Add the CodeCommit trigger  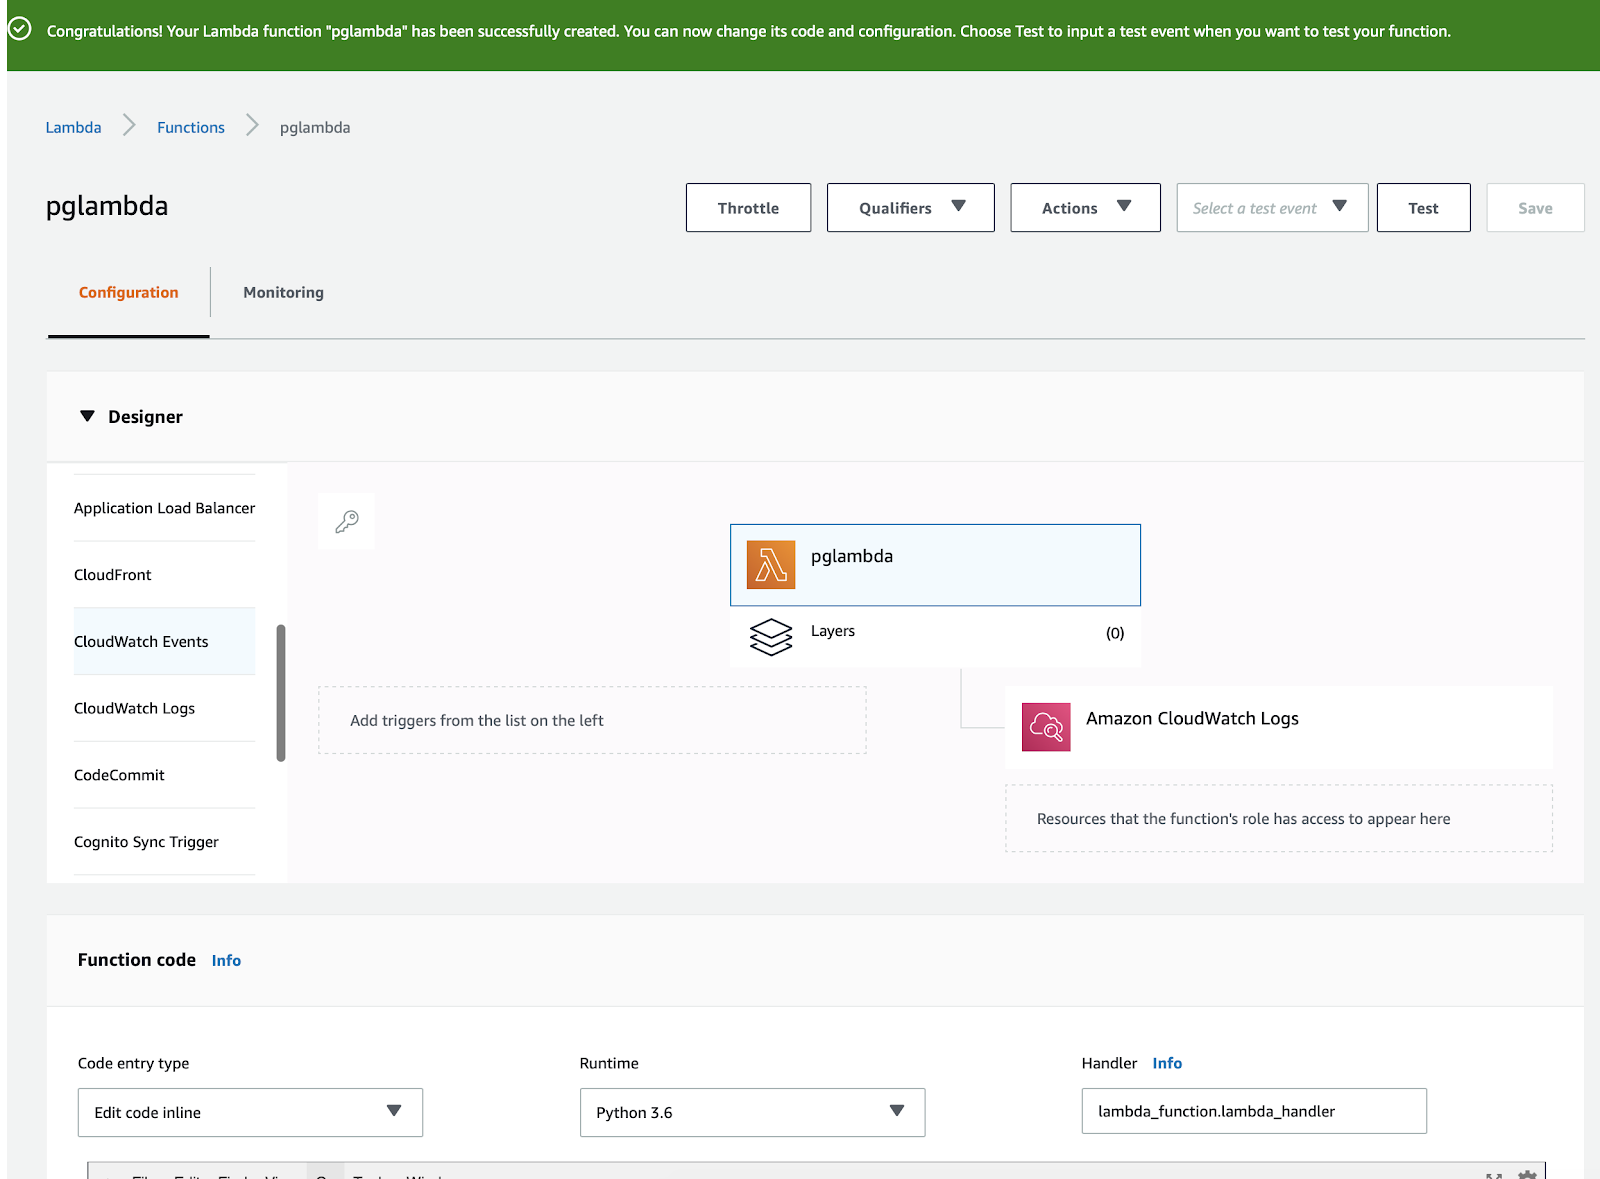click(x=165, y=775)
